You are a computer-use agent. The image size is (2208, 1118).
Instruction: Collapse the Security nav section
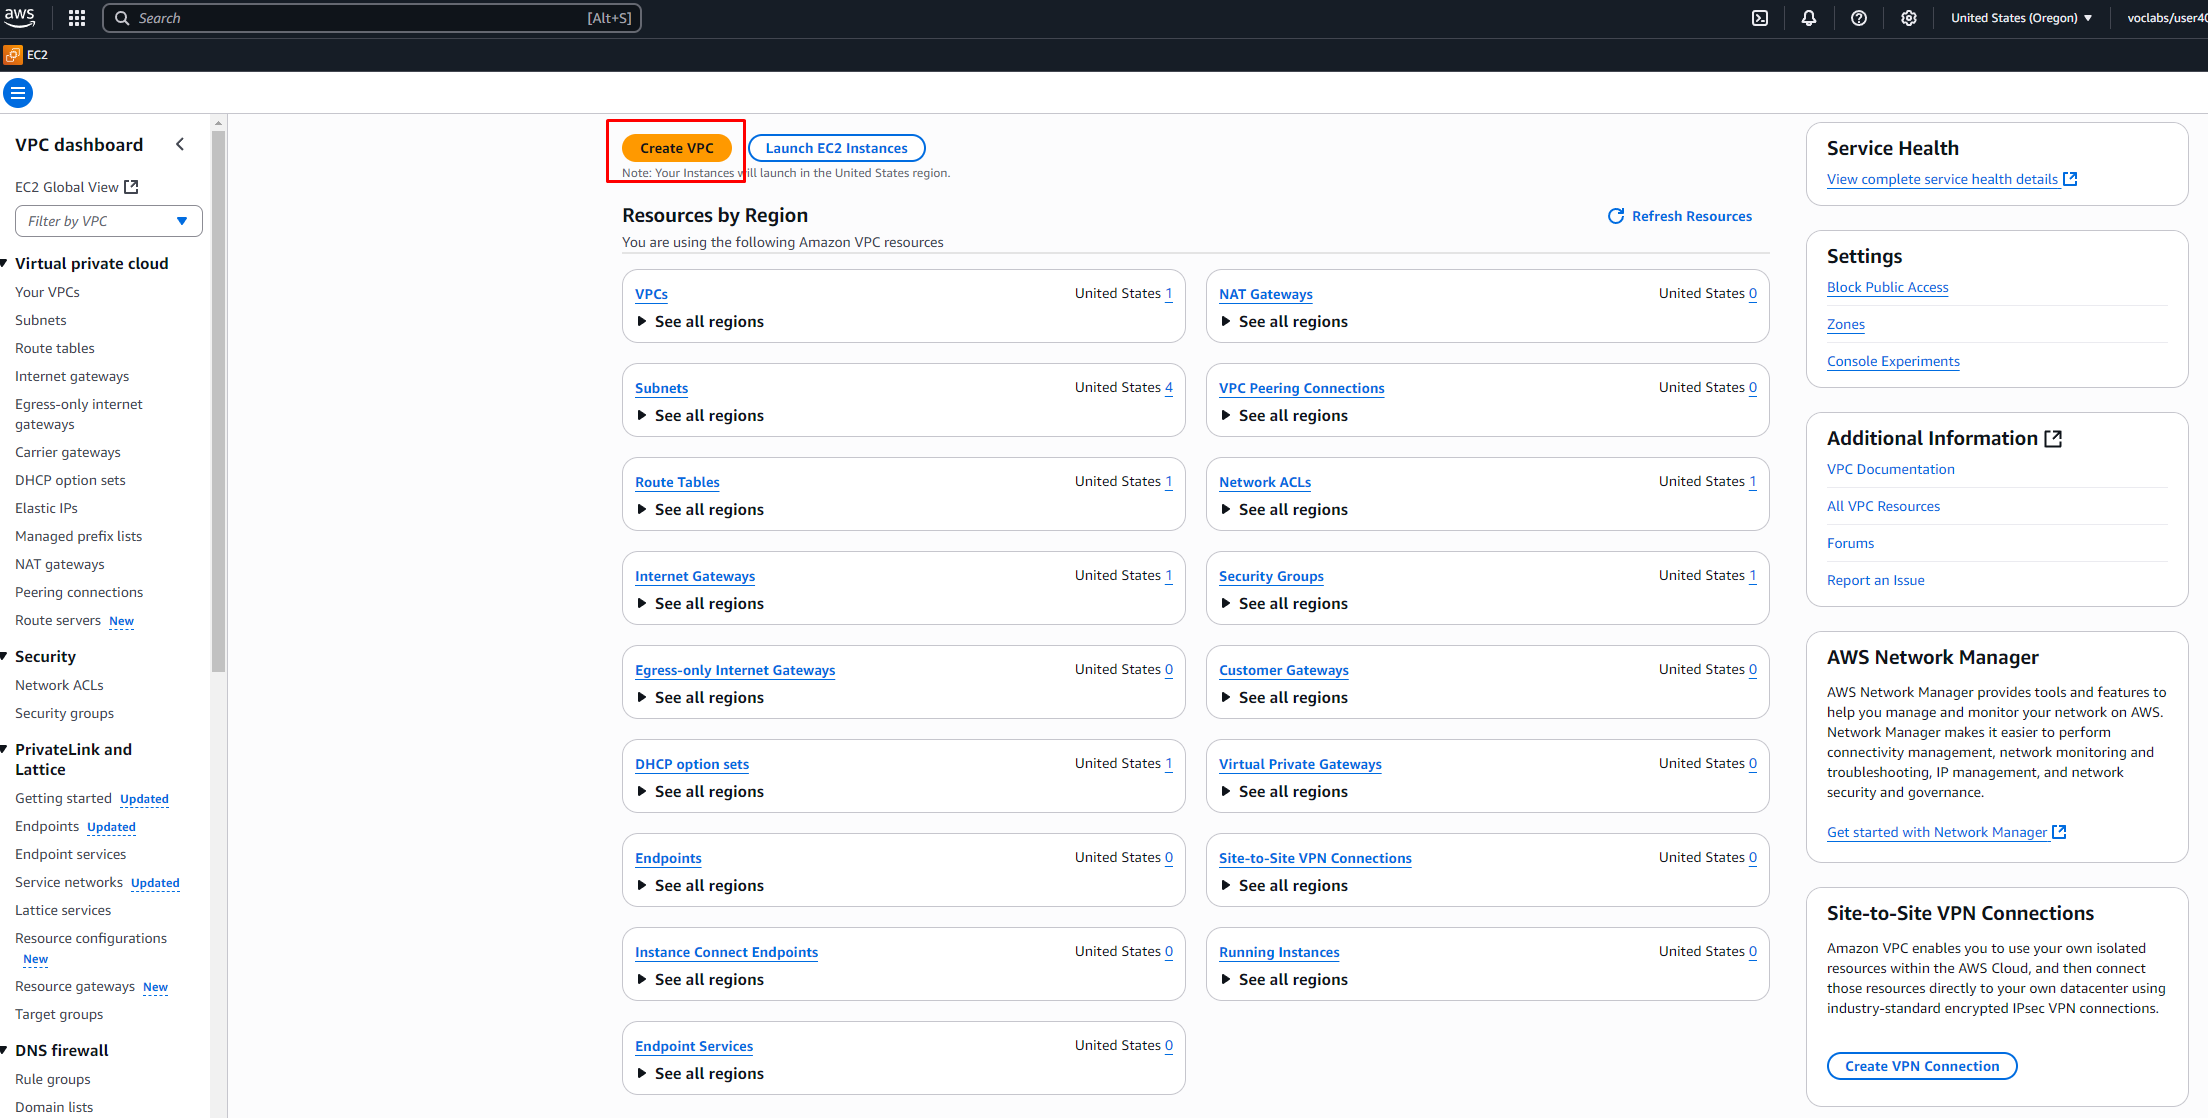5,656
